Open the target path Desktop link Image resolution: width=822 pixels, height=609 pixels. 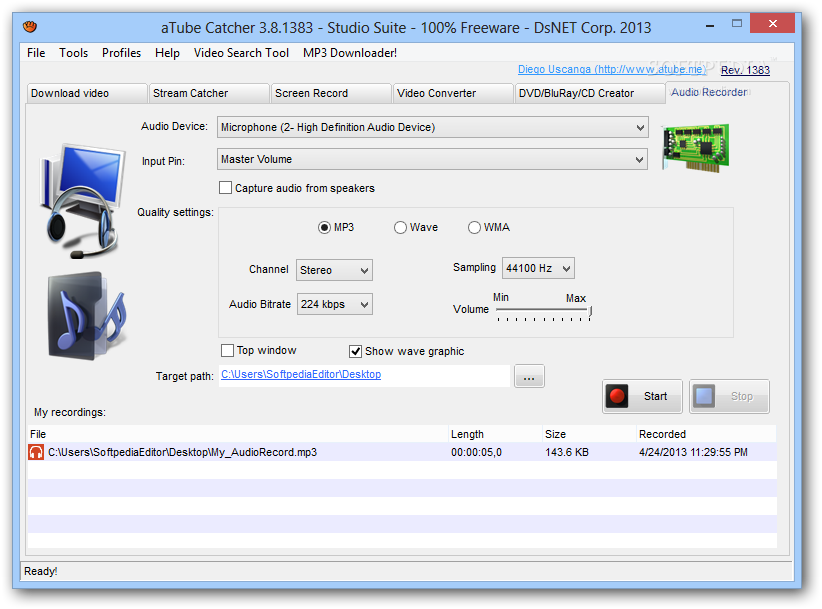tap(301, 374)
